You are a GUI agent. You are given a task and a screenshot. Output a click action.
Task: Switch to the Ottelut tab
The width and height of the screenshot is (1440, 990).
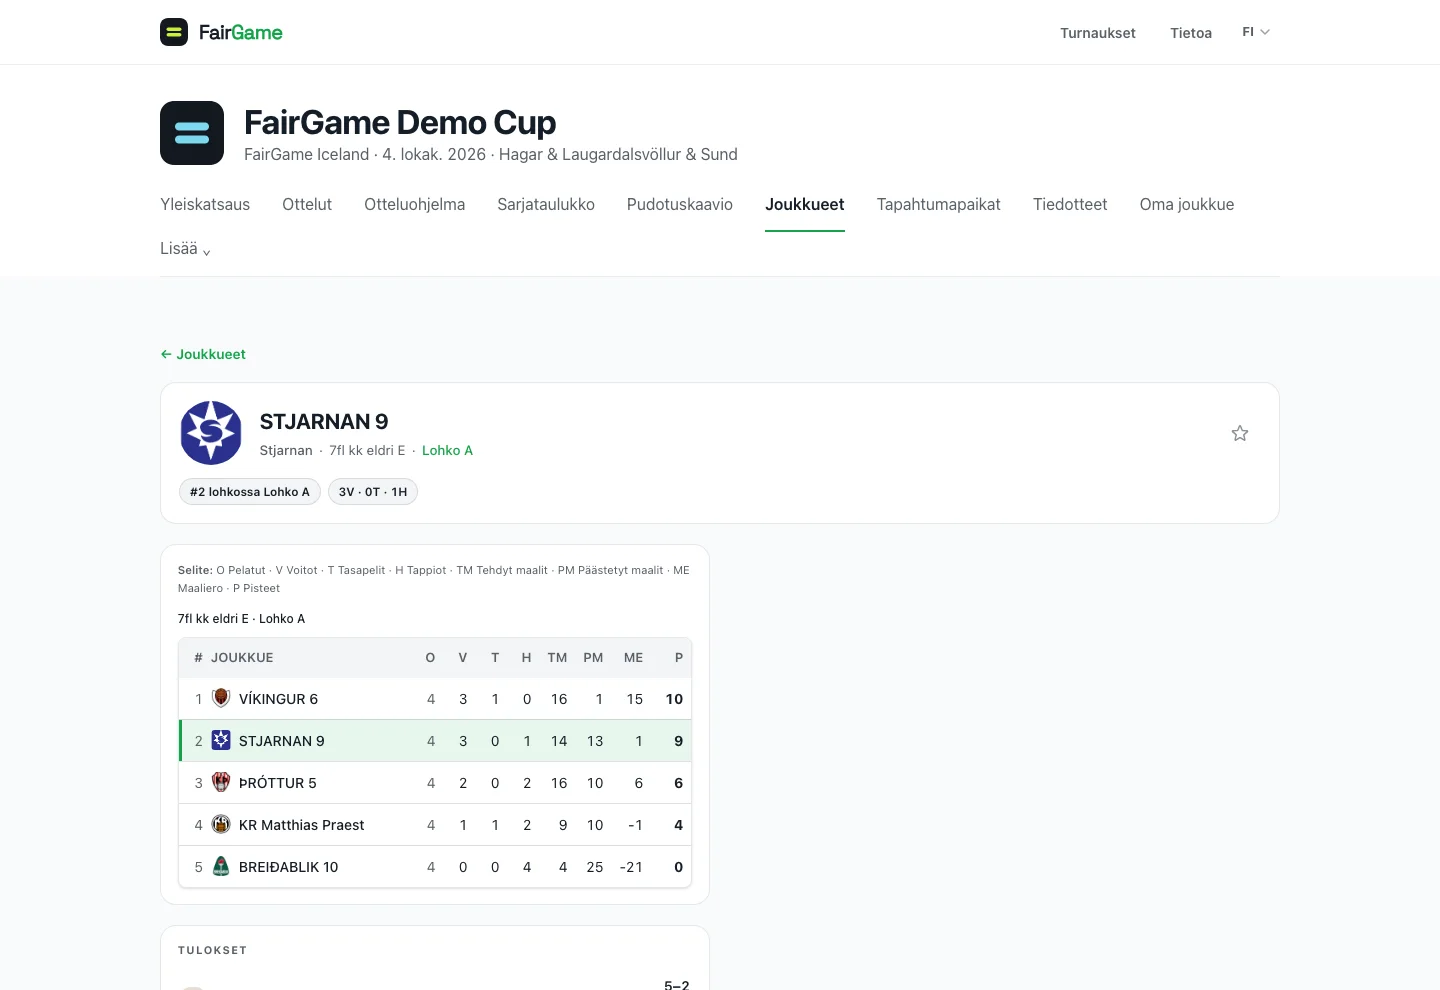[307, 205]
